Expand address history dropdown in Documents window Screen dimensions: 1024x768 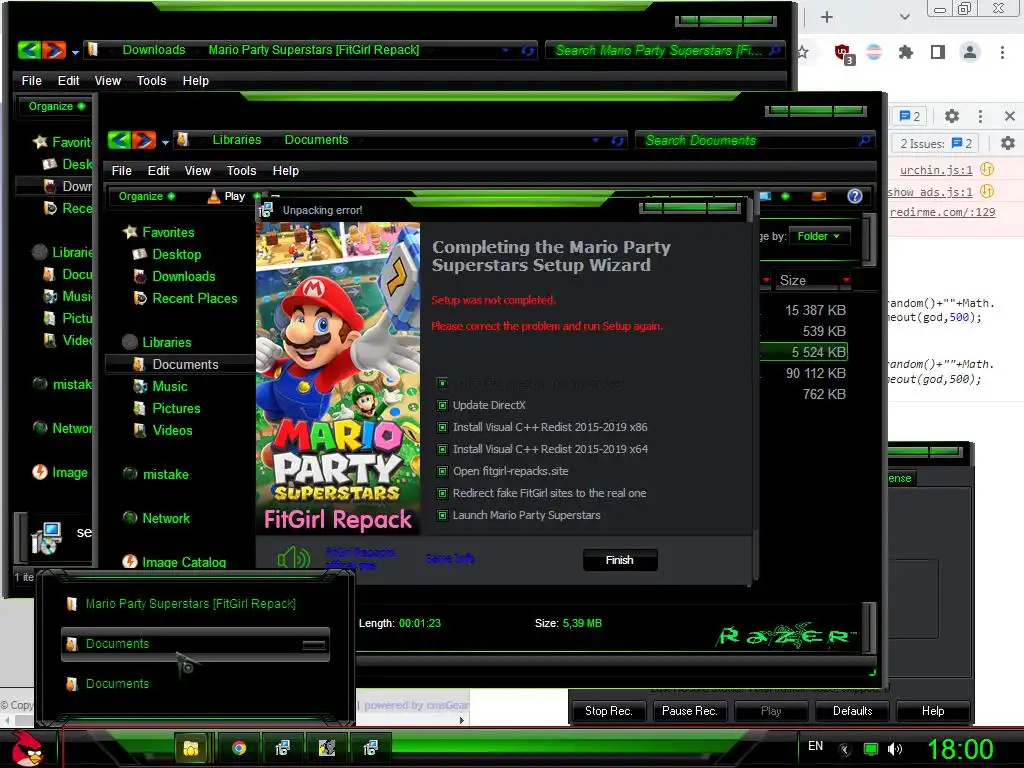pos(596,140)
